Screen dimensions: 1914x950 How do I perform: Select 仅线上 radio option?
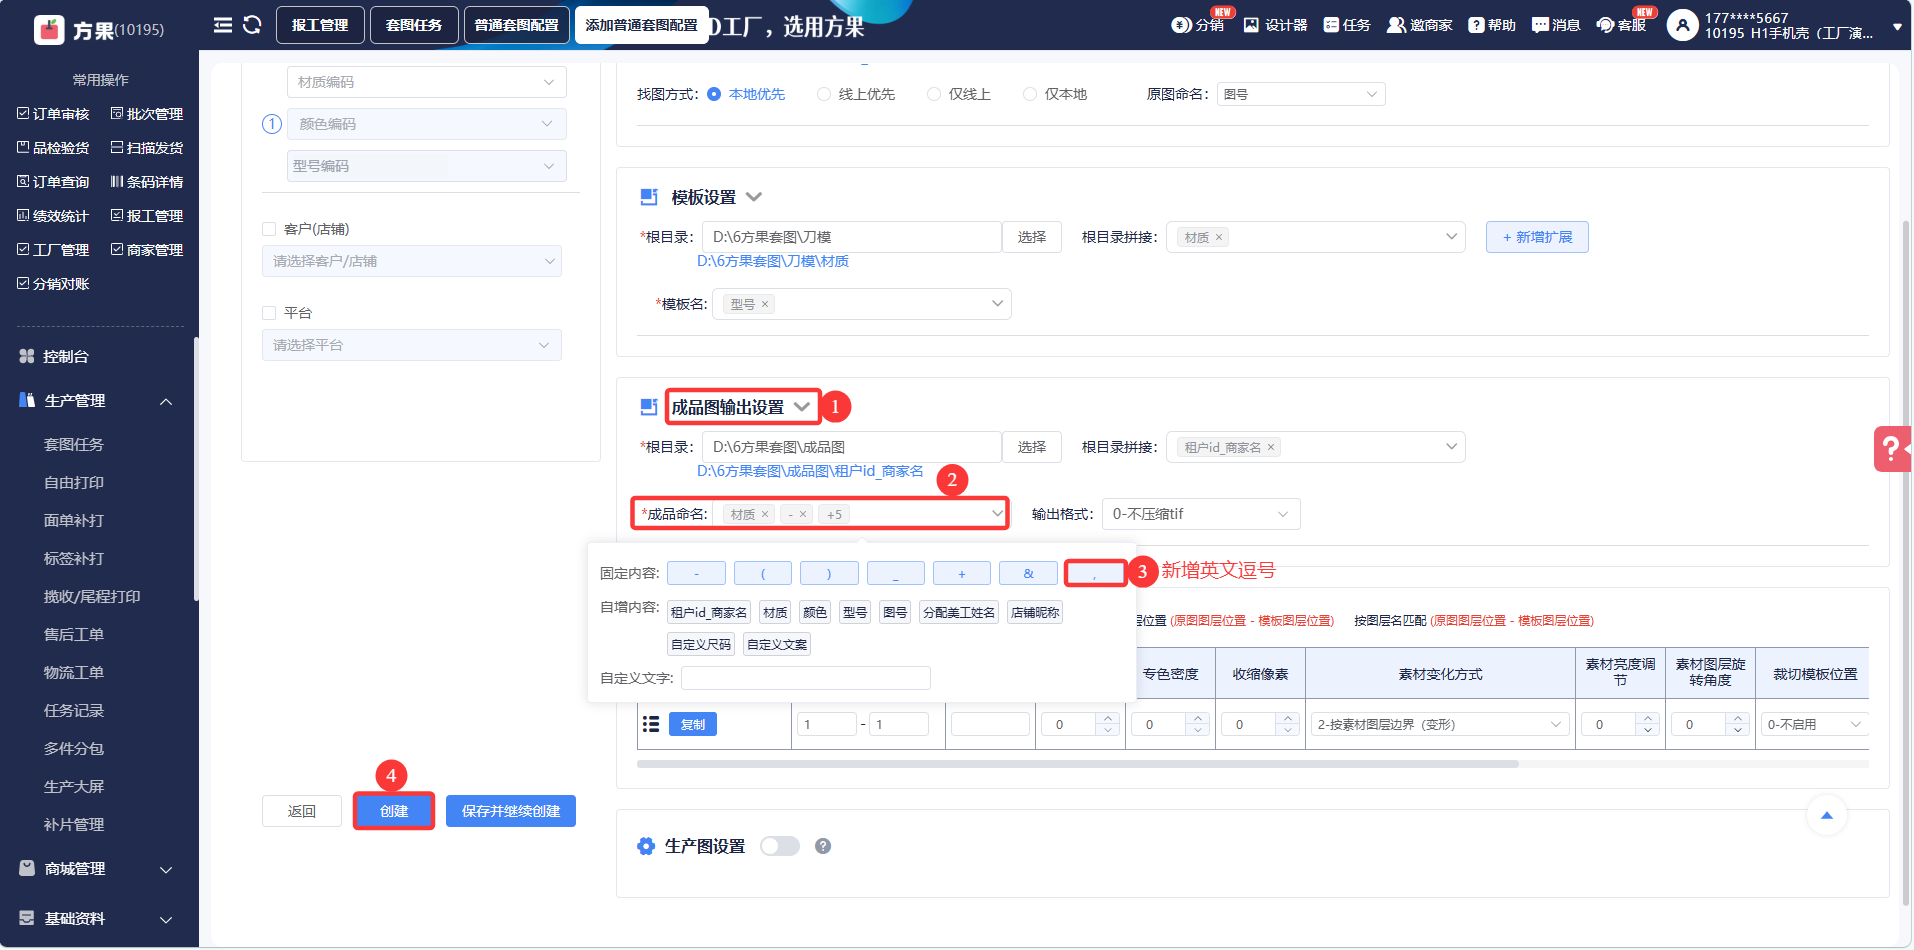point(934,94)
